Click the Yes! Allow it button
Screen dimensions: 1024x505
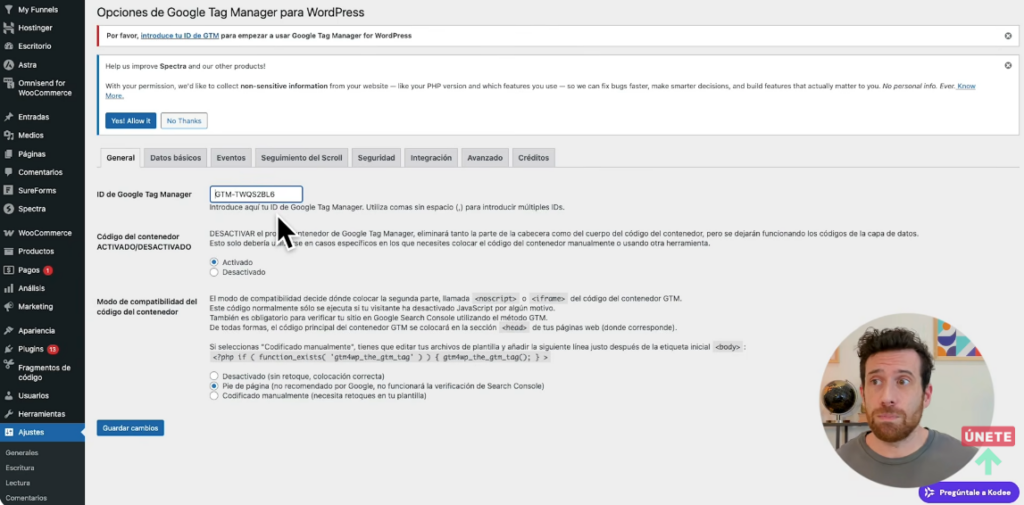(131, 121)
